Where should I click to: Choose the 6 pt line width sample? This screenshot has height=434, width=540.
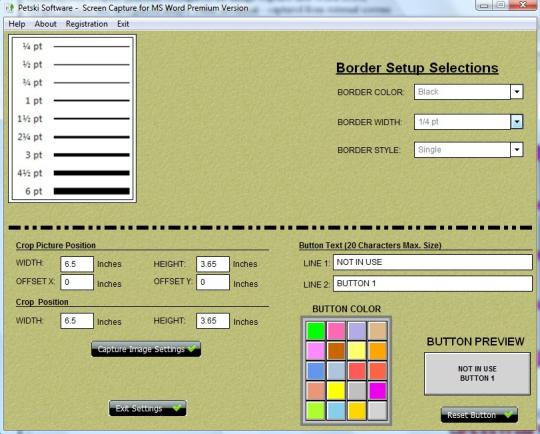pyautogui.click(x=76, y=191)
